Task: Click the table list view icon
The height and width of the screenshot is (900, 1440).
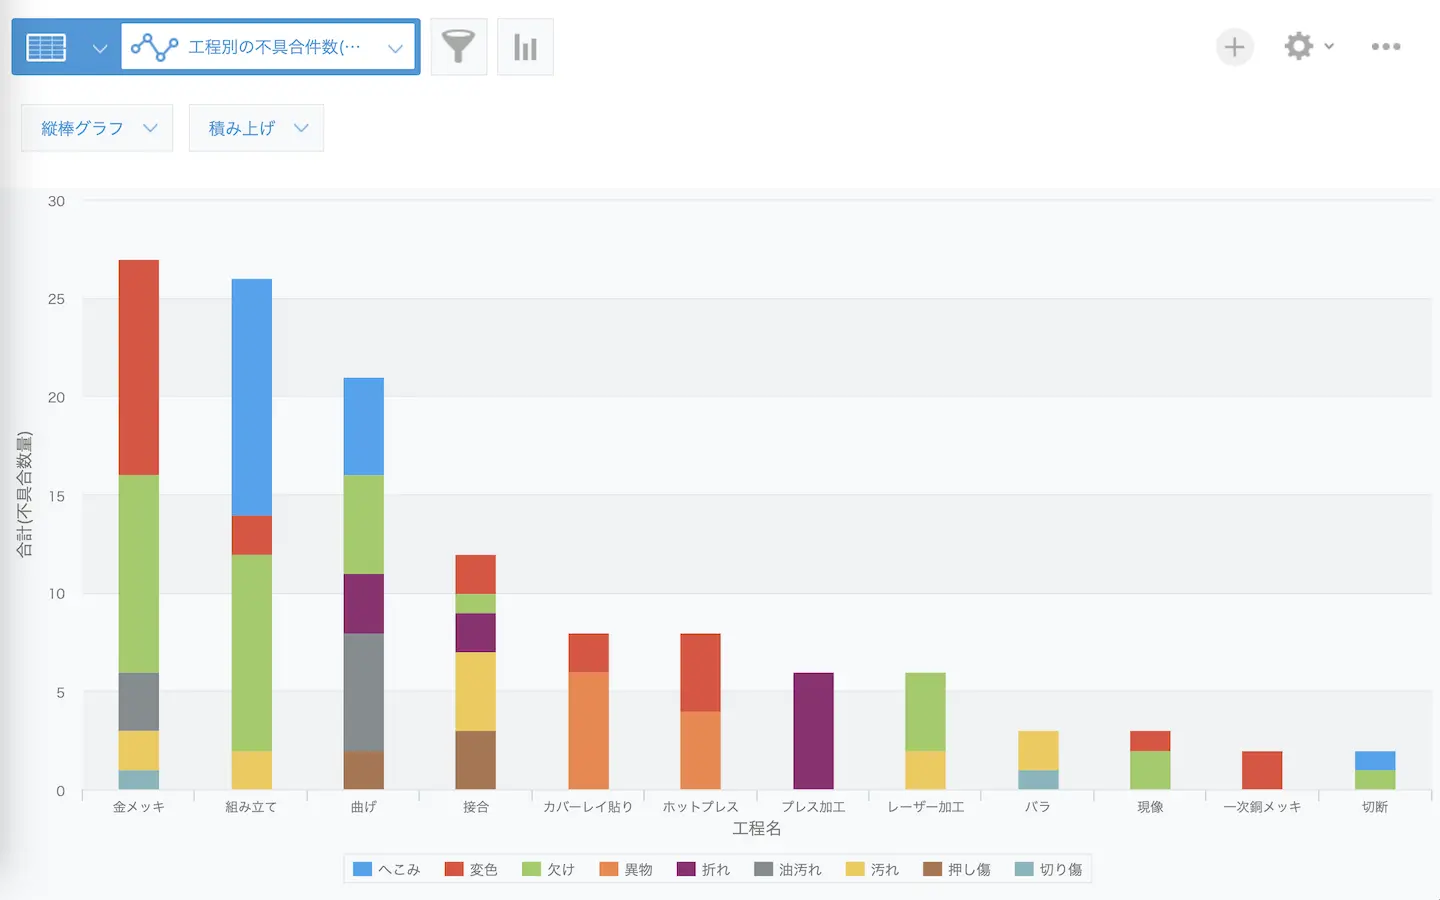Action: click(x=46, y=47)
